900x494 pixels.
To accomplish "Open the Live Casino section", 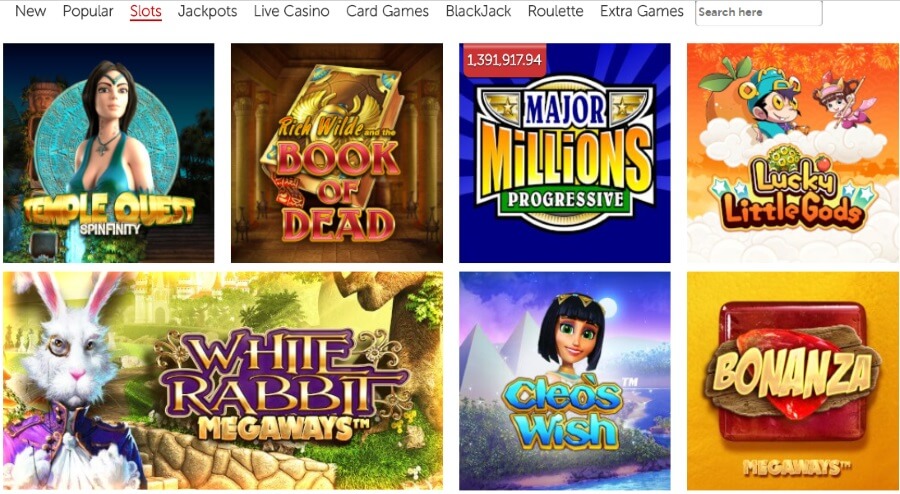I will 292,11.
